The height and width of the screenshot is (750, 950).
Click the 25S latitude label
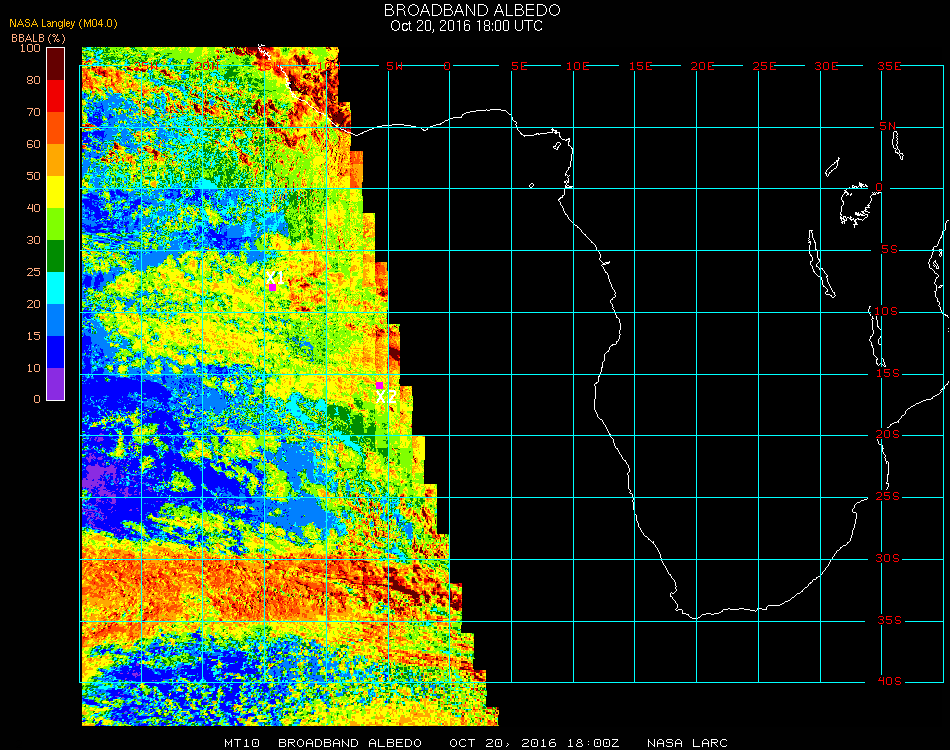[888, 496]
